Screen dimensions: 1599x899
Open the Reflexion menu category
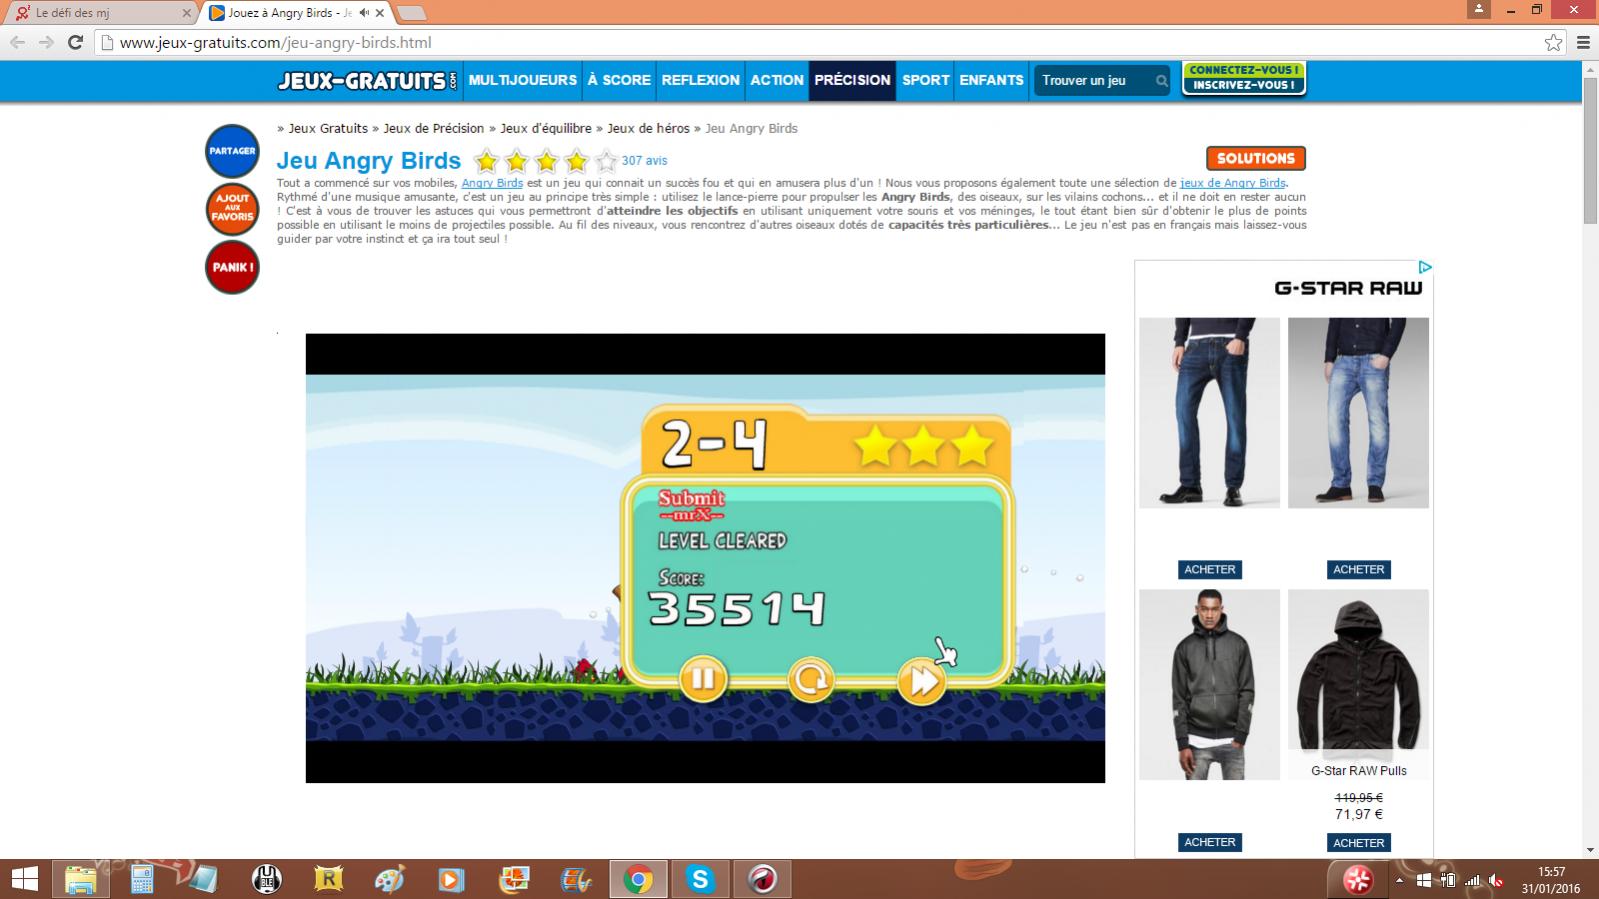pos(700,80)
